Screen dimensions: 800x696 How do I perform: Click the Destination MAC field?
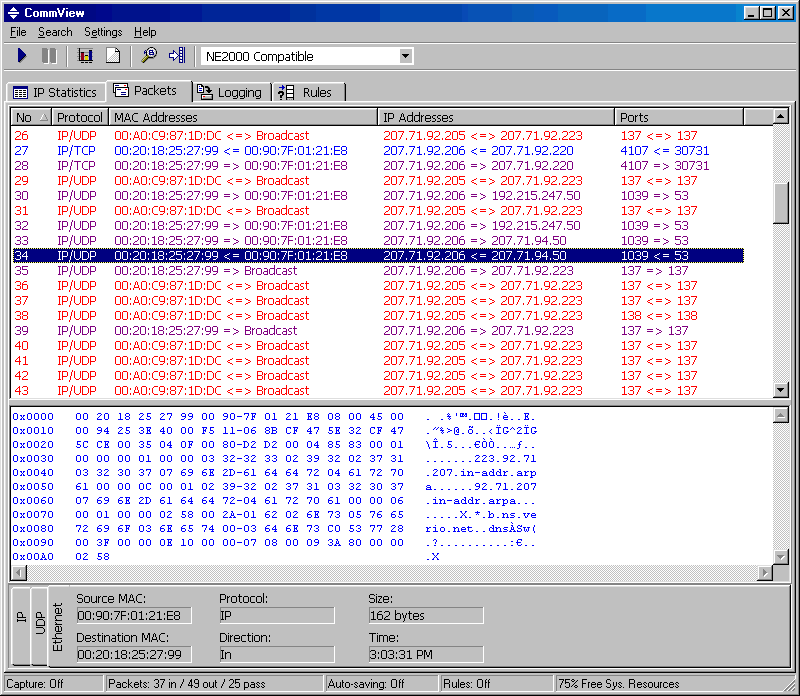[x=134, y=654]
